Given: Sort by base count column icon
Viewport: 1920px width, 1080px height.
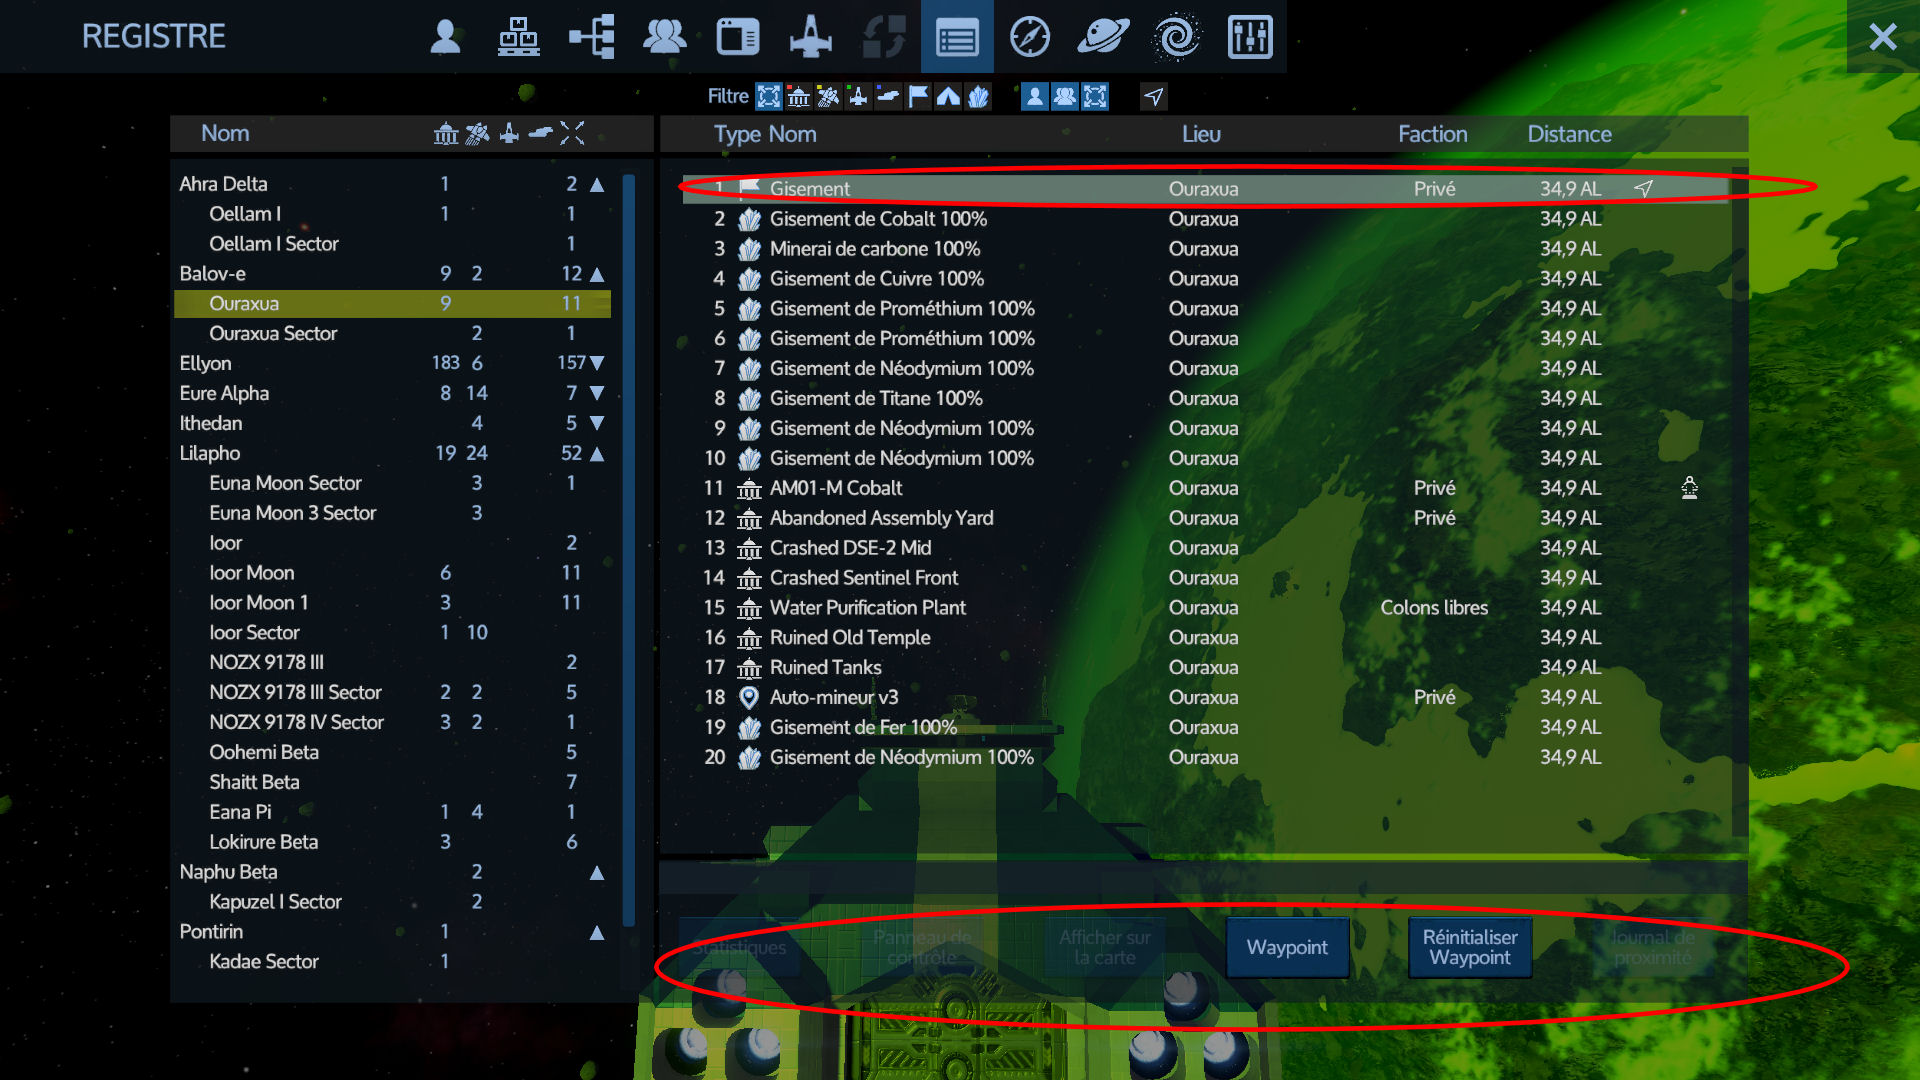Looking at the screenshot, I should 446,133.
